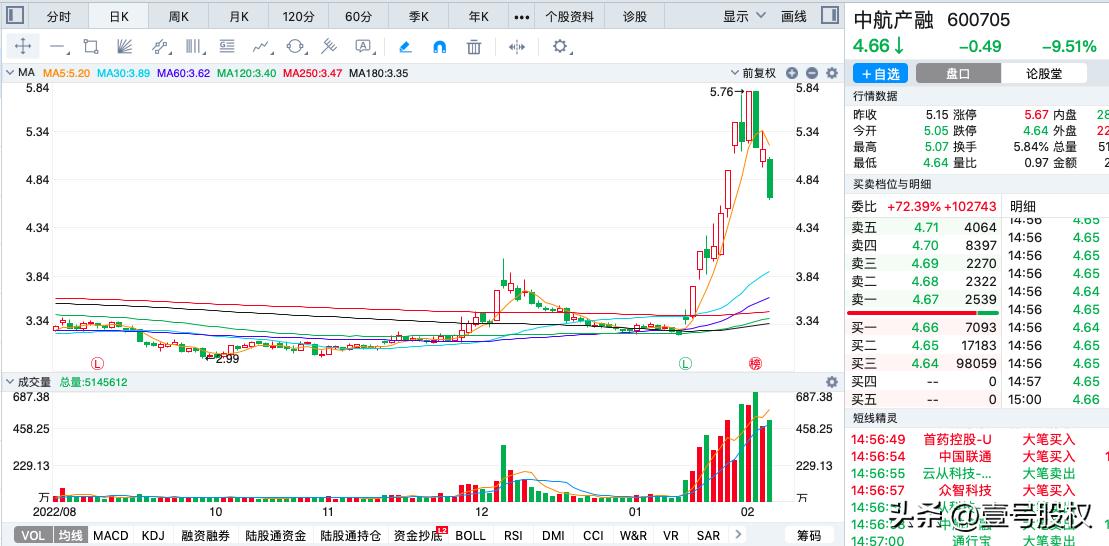This screenshot has width=1109, height=546.
Task: Click 画线 drawing button
Action: click(x=794, y=16)
